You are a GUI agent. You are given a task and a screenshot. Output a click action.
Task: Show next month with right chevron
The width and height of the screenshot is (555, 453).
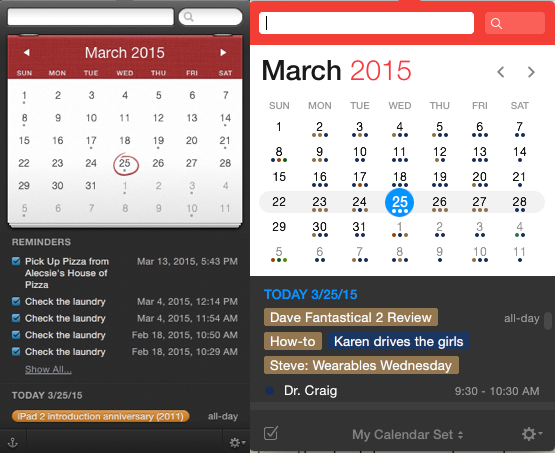point(531,72)
